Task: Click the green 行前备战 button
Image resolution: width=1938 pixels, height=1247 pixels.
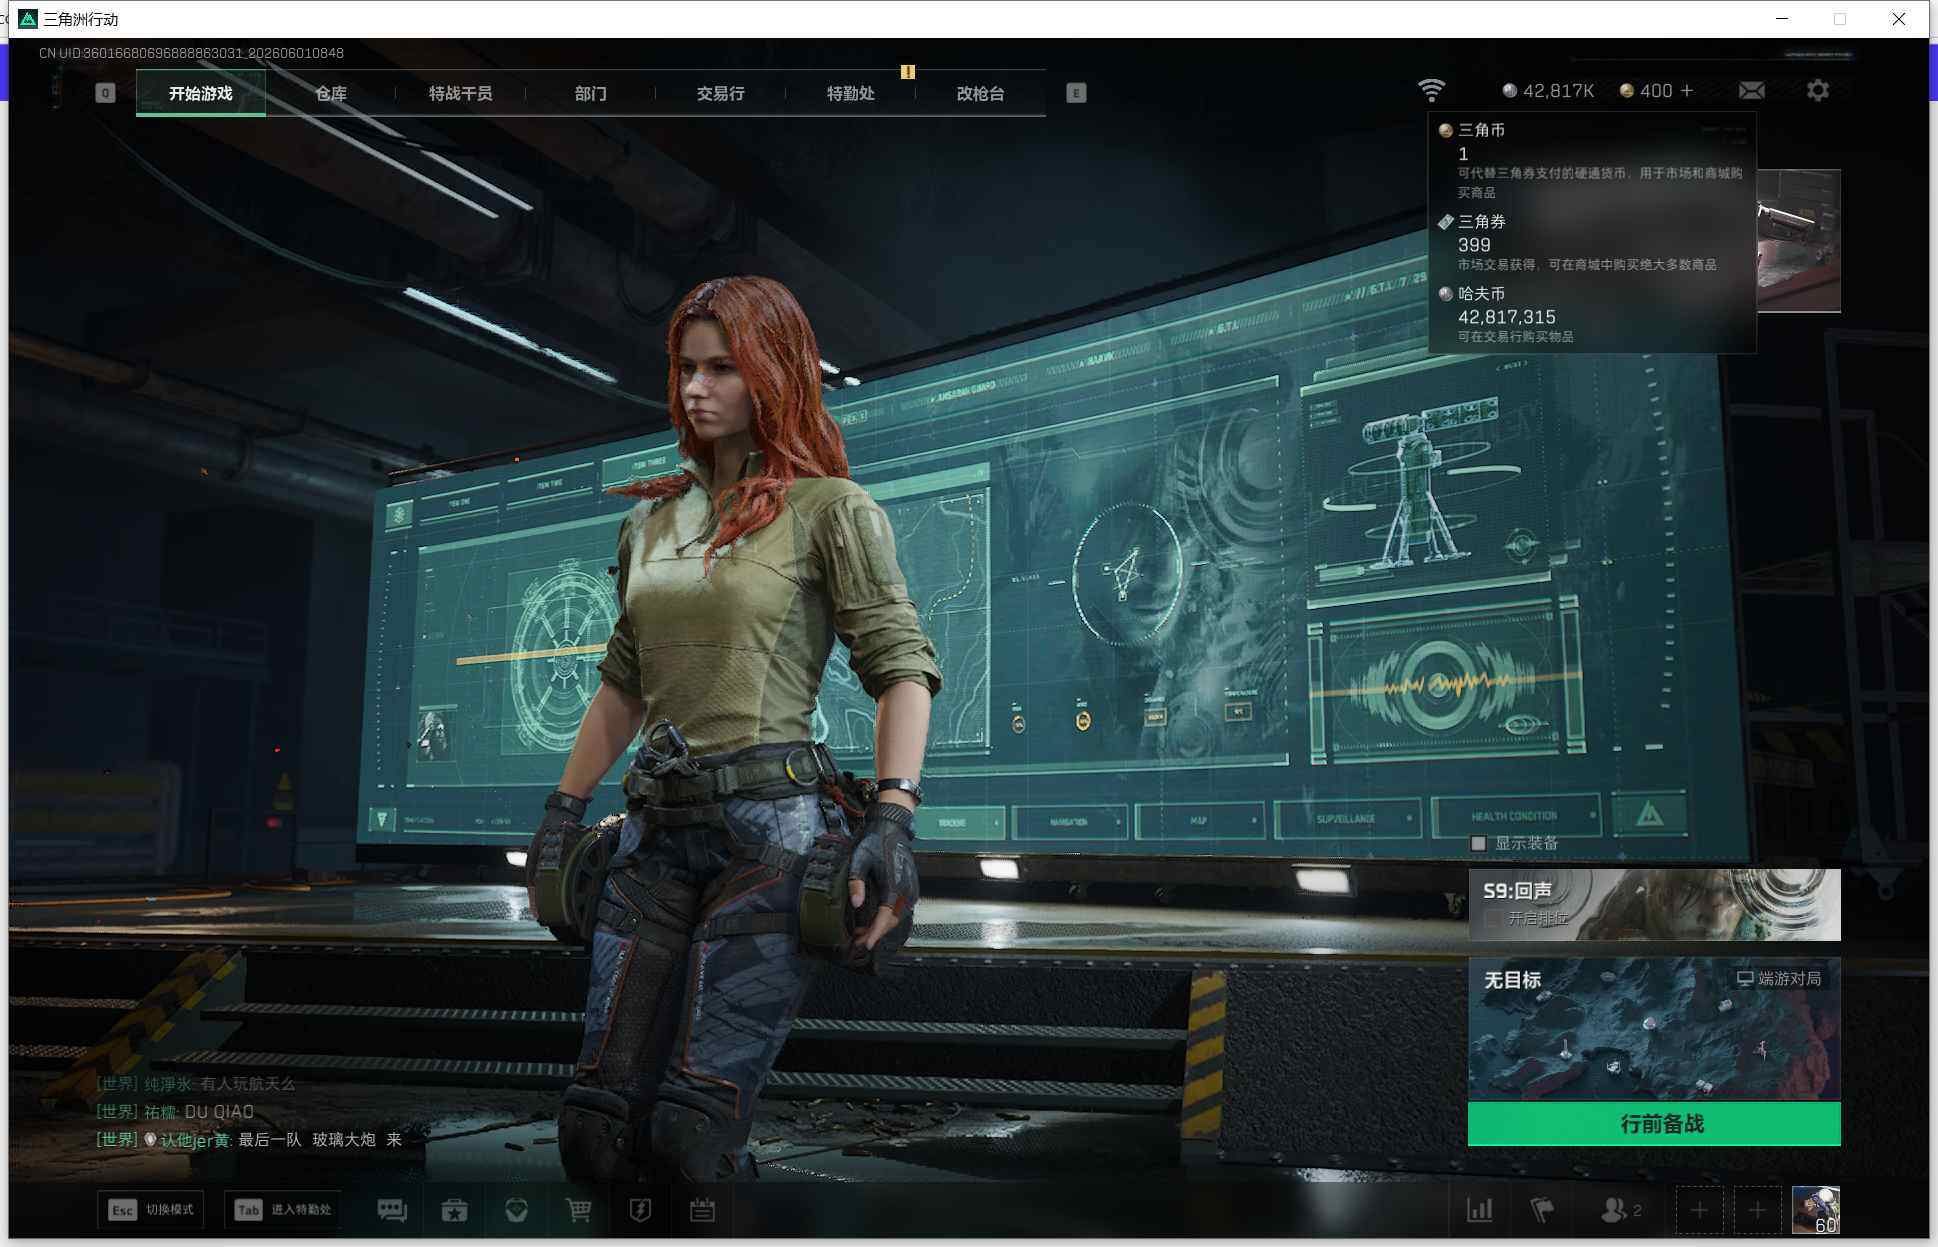Action: coord(1654,1123)
